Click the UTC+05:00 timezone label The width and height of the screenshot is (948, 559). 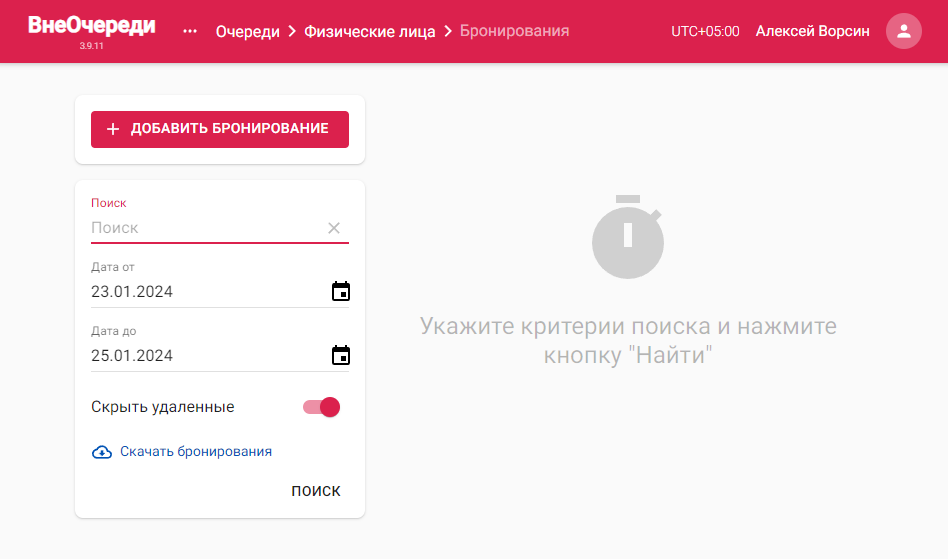tap(705, 31)
